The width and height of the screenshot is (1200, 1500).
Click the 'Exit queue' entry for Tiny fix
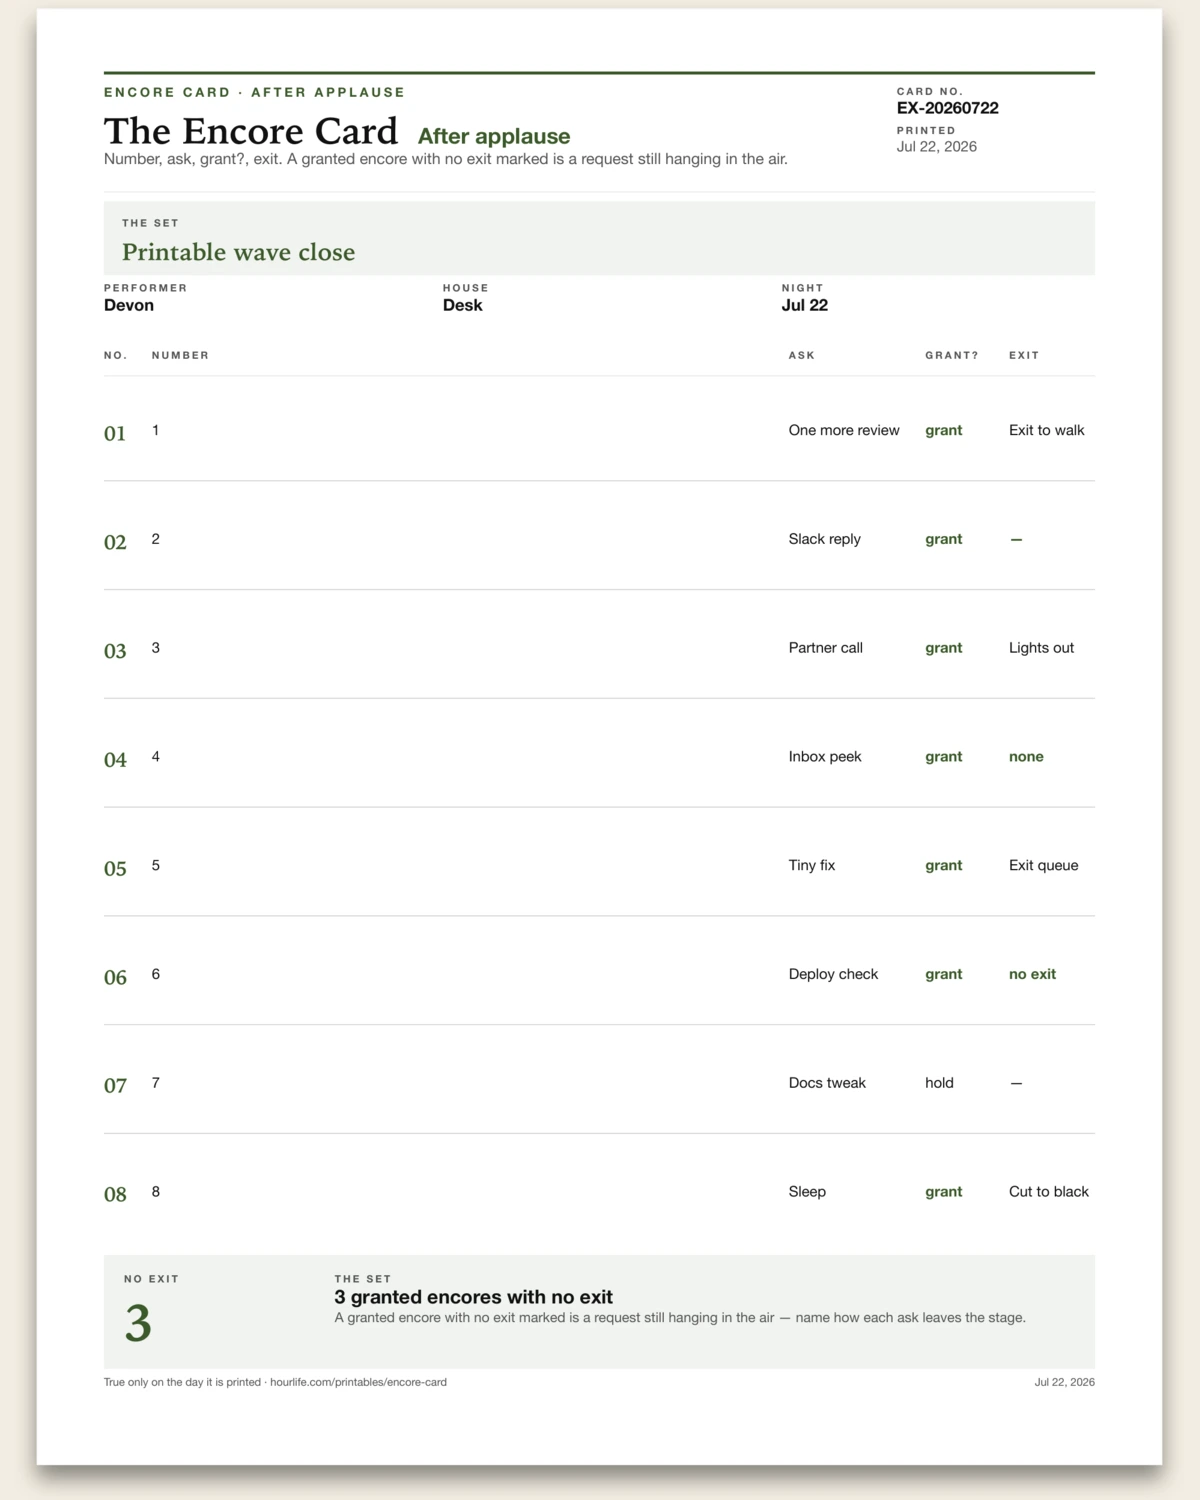(1043, 866)
